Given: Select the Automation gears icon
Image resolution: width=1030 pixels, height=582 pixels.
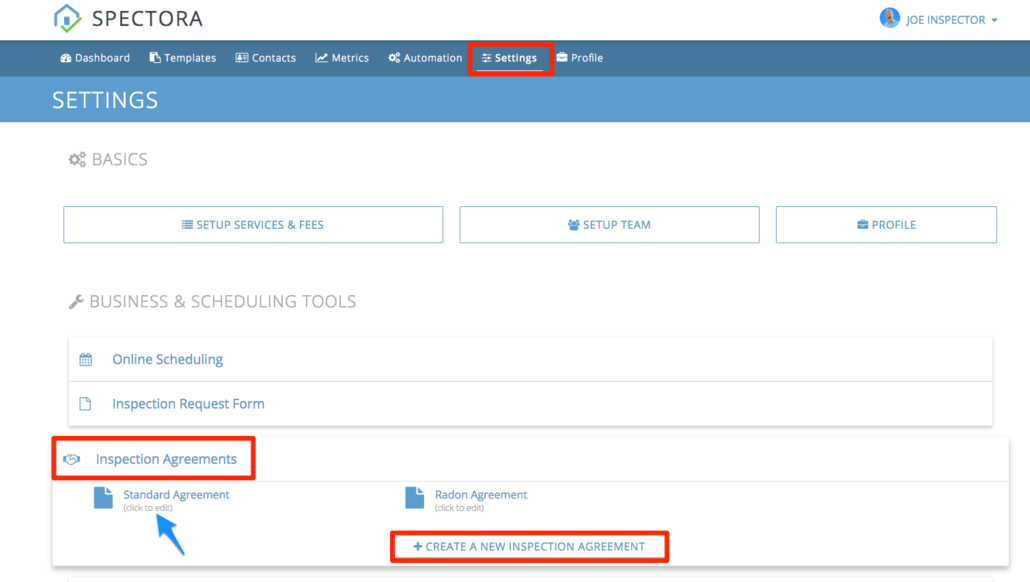Looking at the screenshot, I should click(x=394, y=57).
